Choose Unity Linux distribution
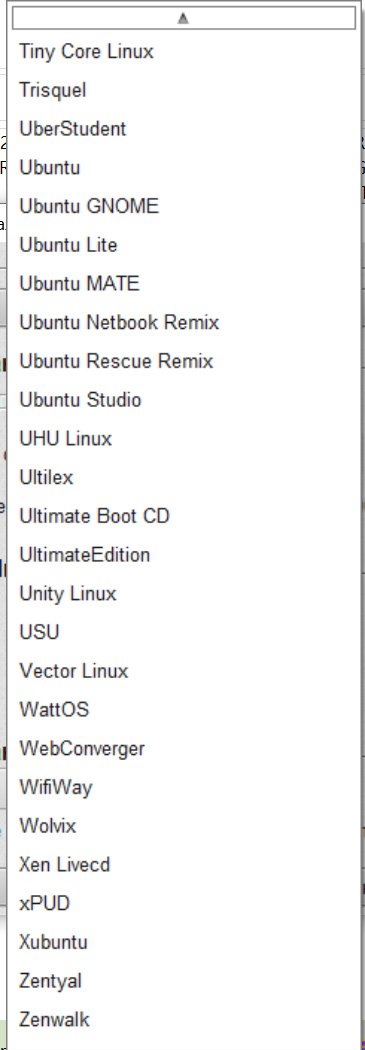Image resolution: width=365 pixels, height=1050 pixels. click(184, 594)
